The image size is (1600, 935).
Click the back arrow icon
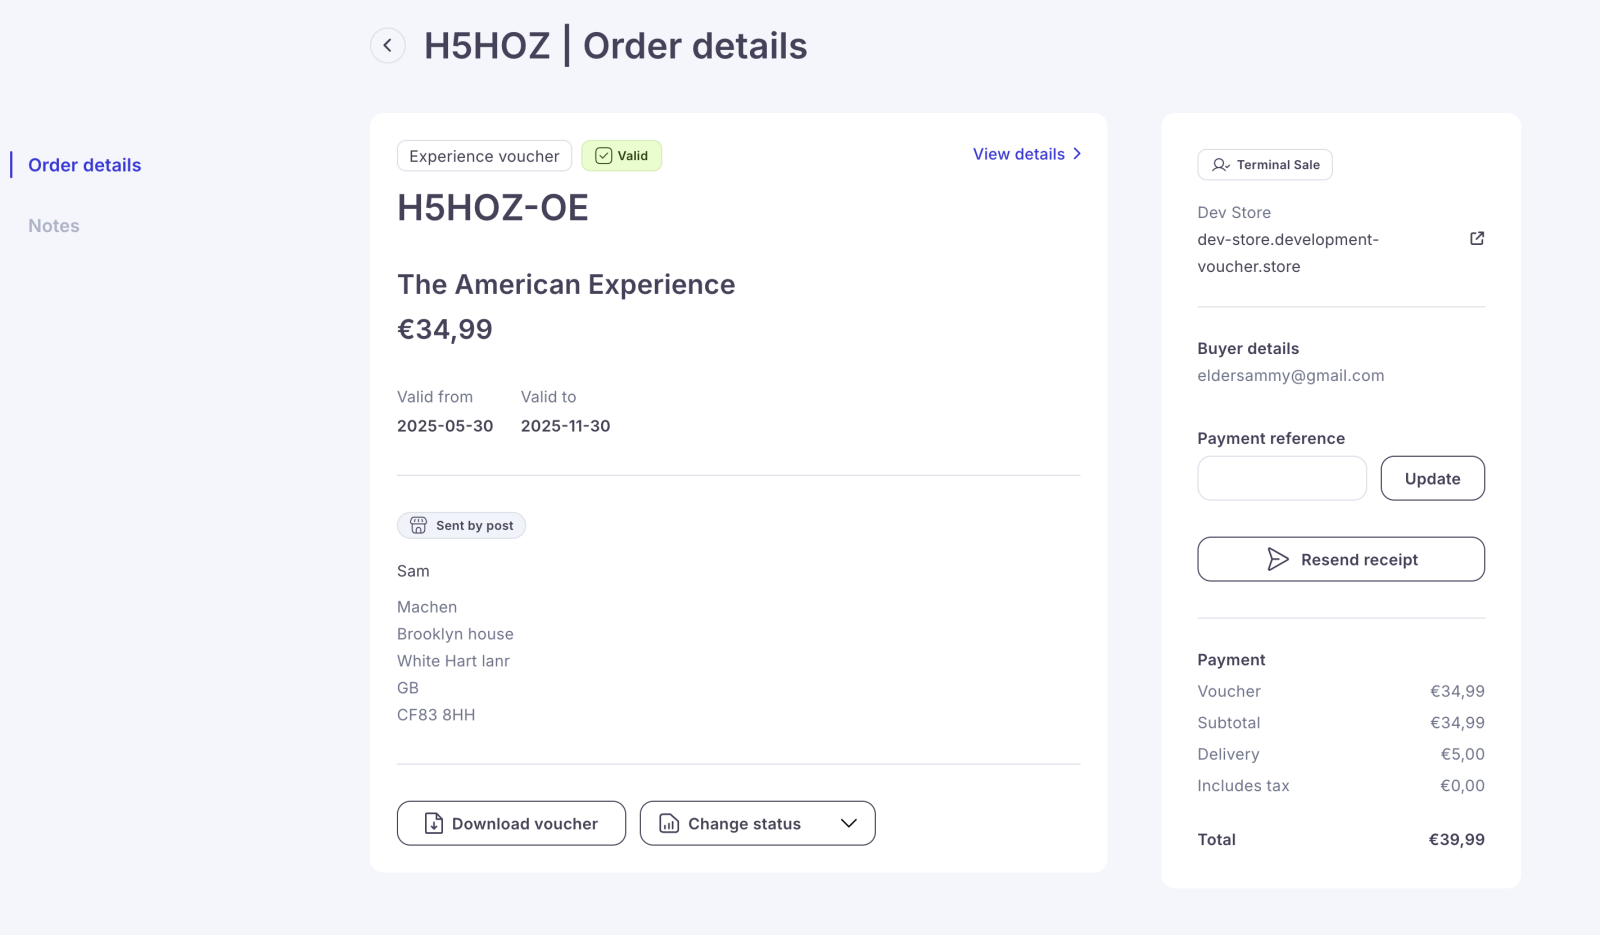coord(387,46)
